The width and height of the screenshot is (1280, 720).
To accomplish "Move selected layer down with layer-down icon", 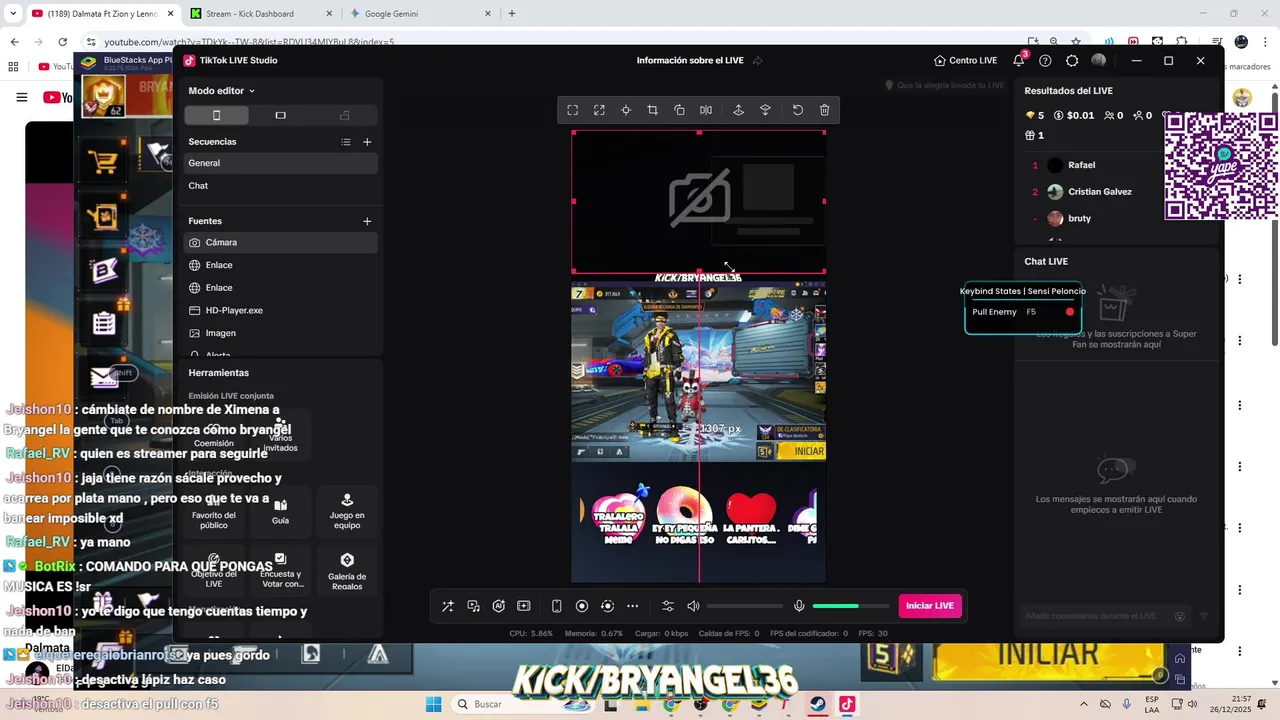I will (765, 110).
